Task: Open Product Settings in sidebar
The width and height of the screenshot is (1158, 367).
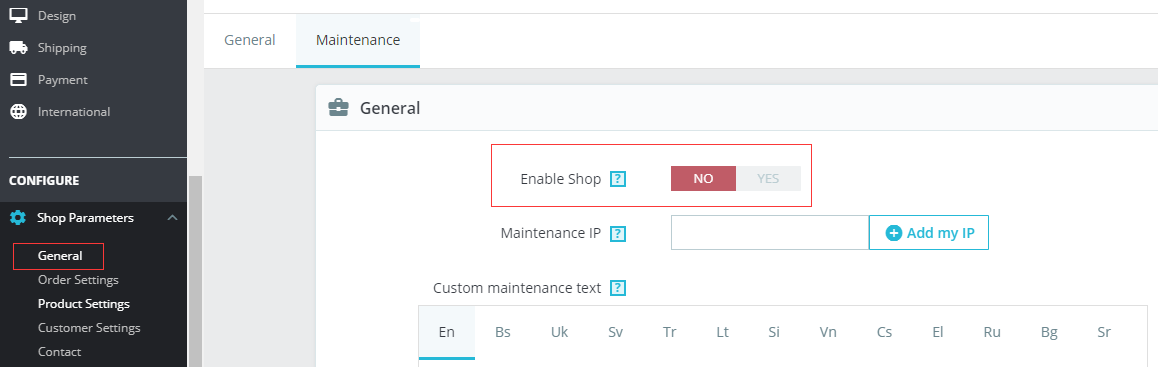Action: [83, 303]
